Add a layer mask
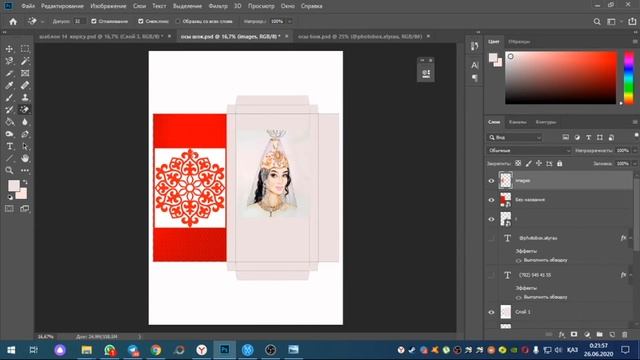This screenshot has height=360, width=640. pyautogui.click(x=574, y=335)
